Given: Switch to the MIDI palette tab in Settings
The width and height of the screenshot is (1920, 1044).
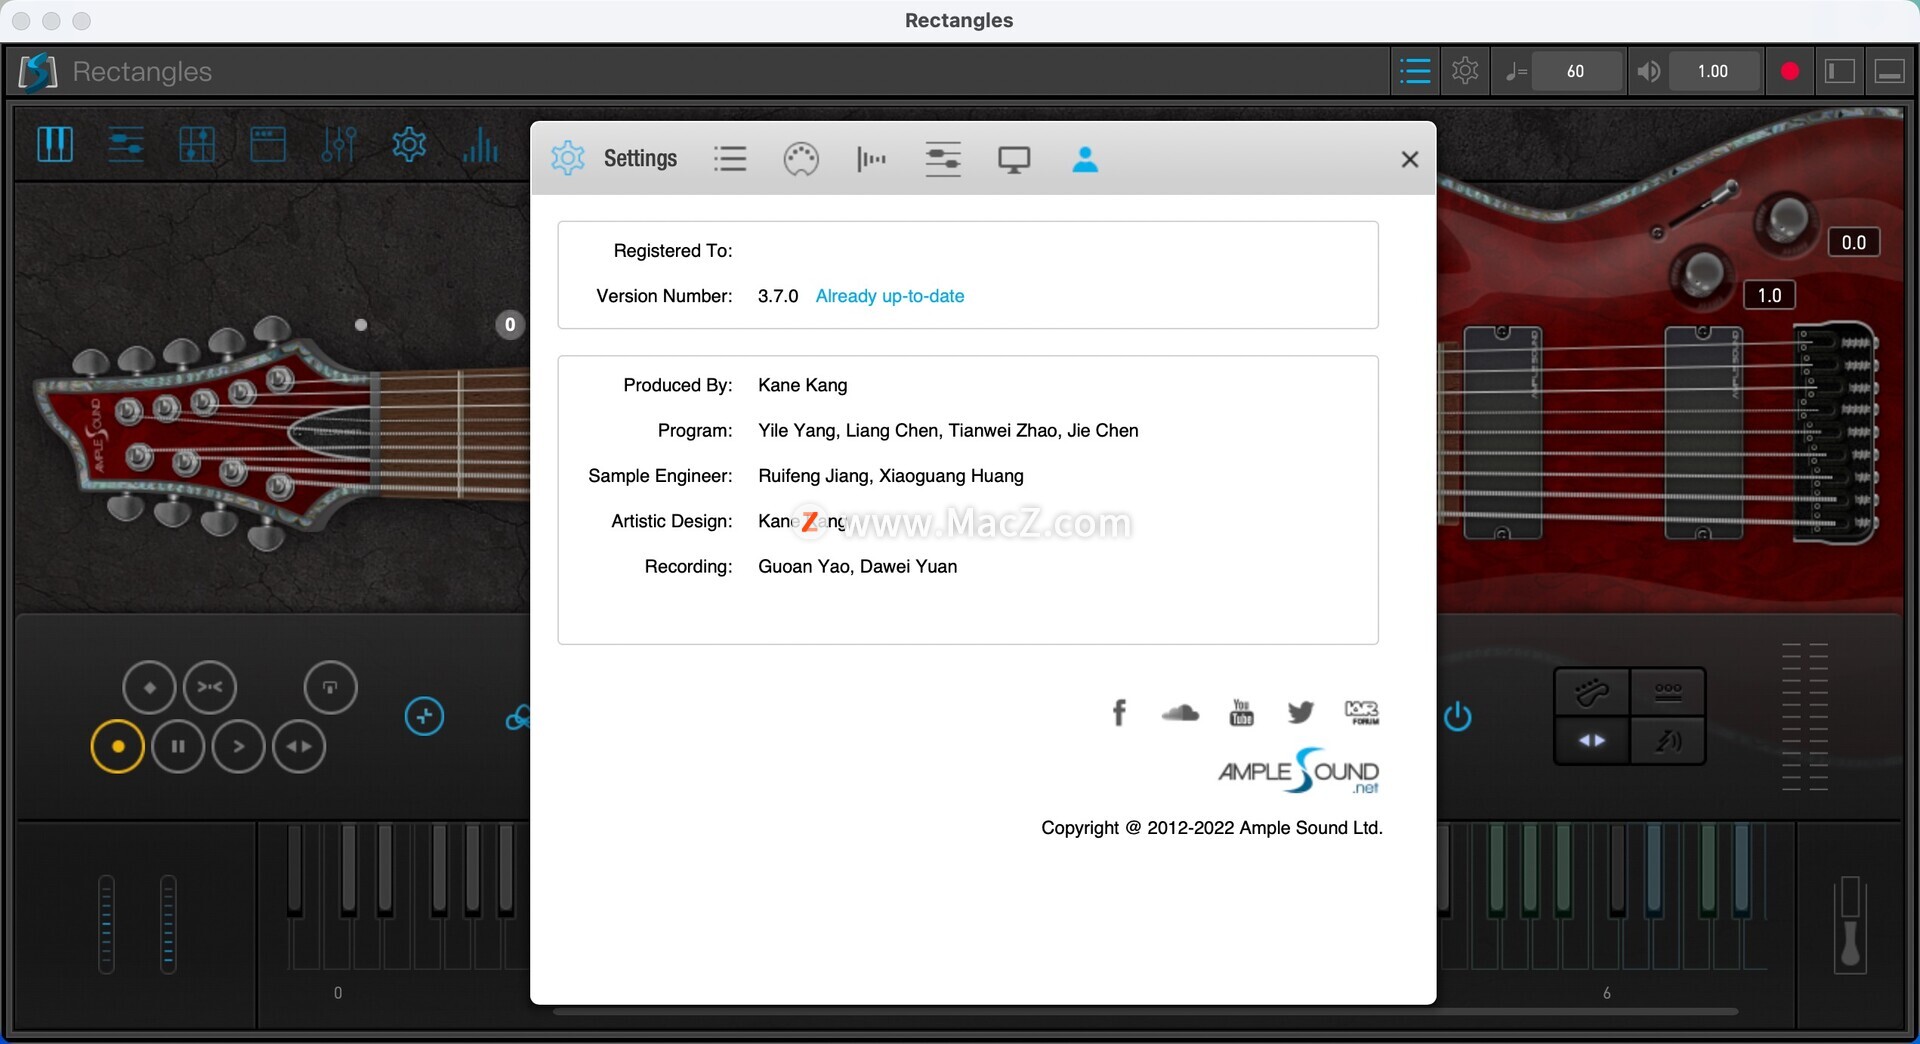Looking at the screenshot, I should click(801, 159).
